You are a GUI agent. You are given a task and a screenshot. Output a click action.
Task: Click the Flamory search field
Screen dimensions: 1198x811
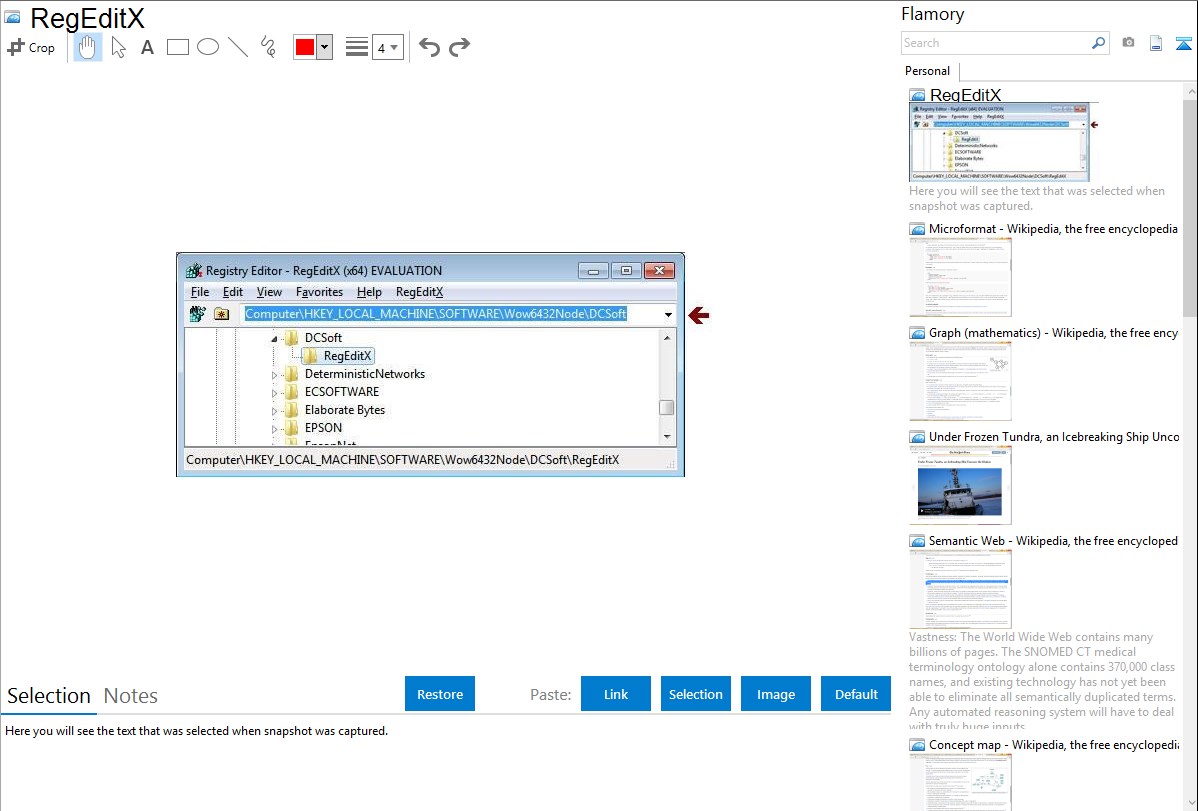(x=996, y=43)
